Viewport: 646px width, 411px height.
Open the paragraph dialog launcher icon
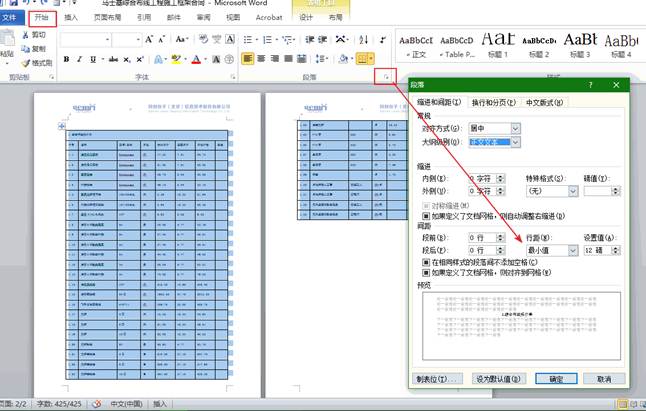(382, 76)
